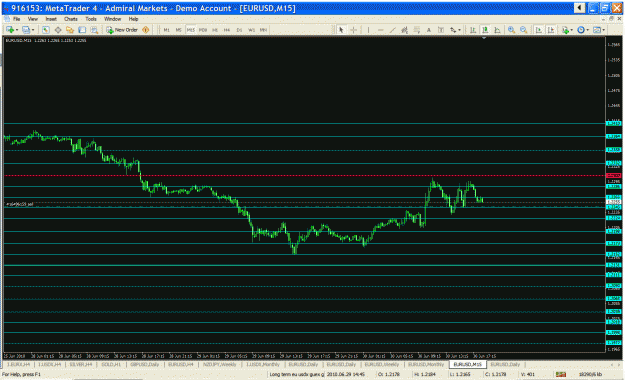This screenshot has width=625, height=380.
Task: Switch to the GOLD,H1 chart tab
Action: [110, 364]
